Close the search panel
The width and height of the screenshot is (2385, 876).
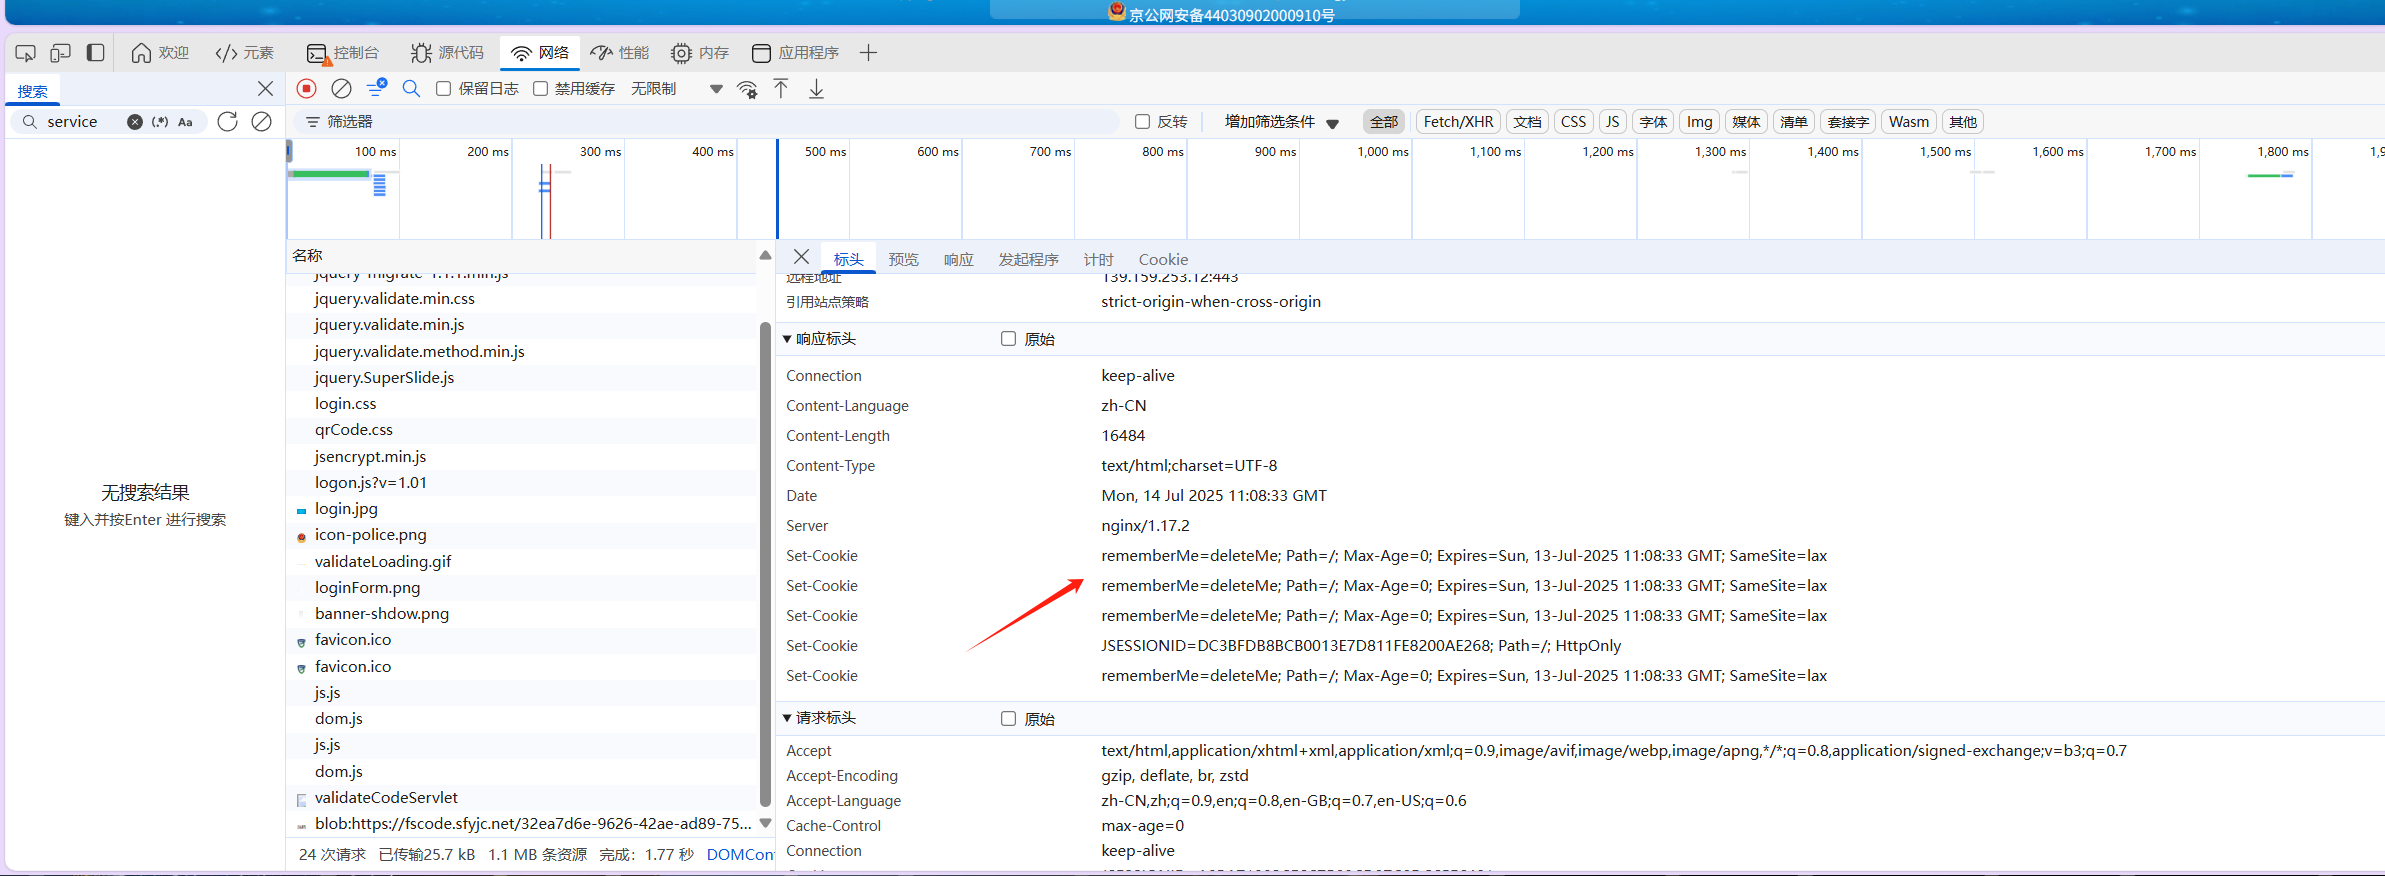[265, 89]
